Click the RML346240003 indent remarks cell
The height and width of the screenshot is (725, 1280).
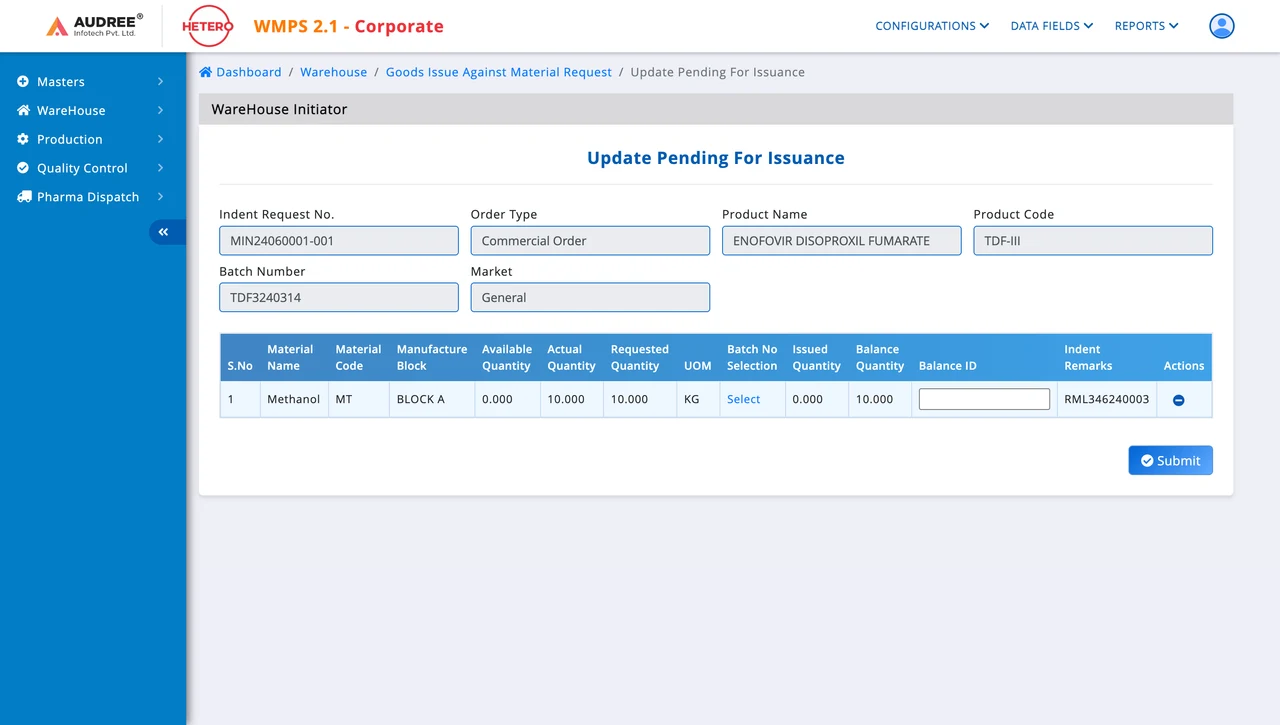(x=1107, y=399)
